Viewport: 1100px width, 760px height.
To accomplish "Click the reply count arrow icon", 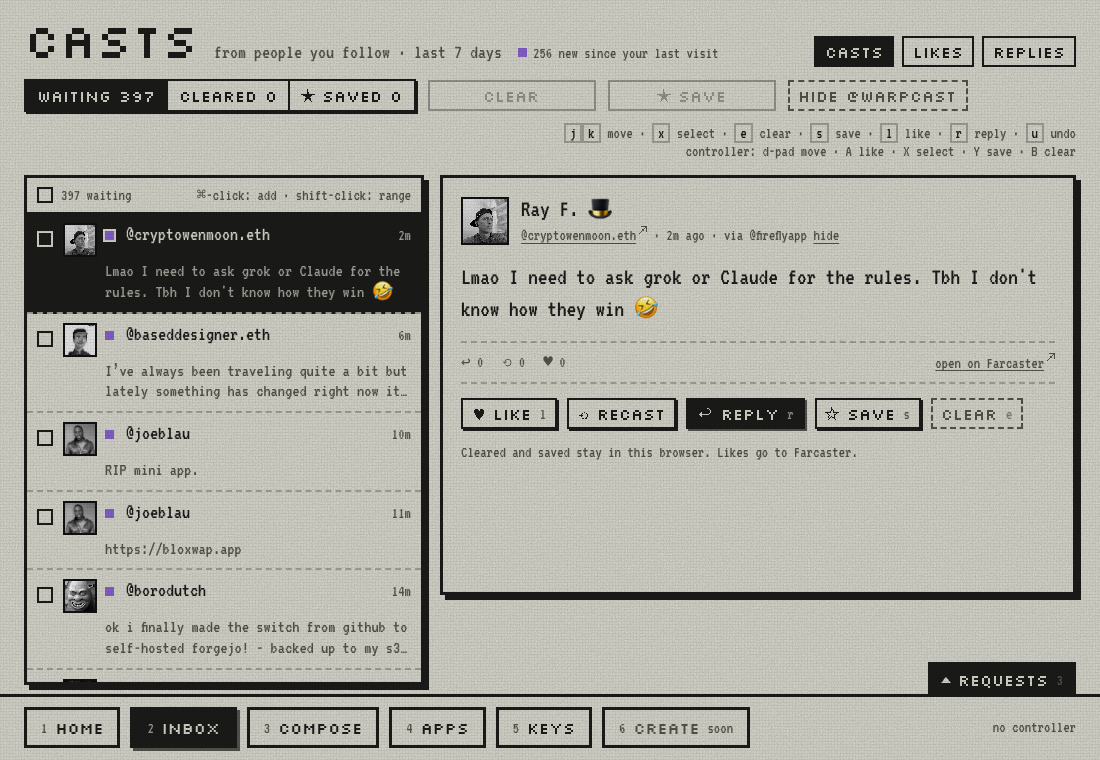I will [x=466, y=362].
